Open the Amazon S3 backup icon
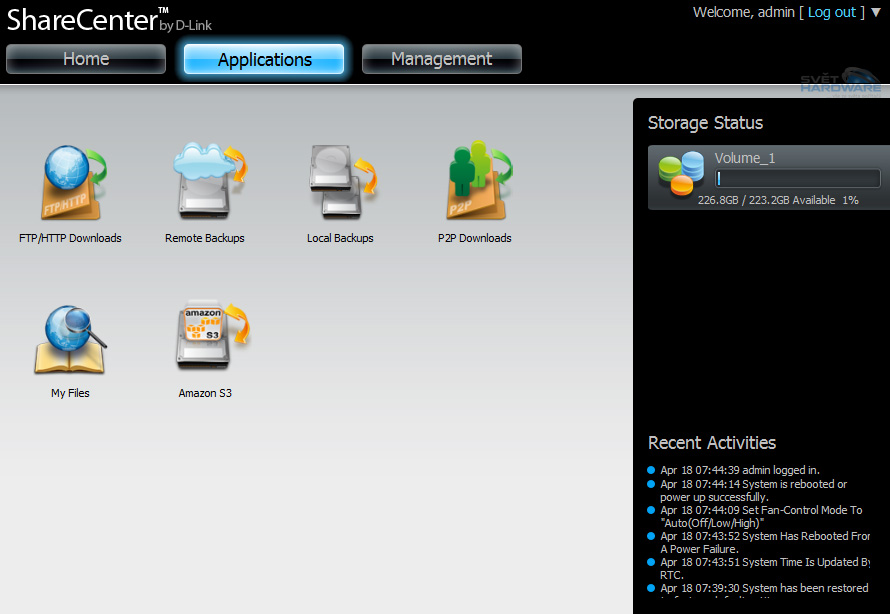 click(x=207, y=336)
